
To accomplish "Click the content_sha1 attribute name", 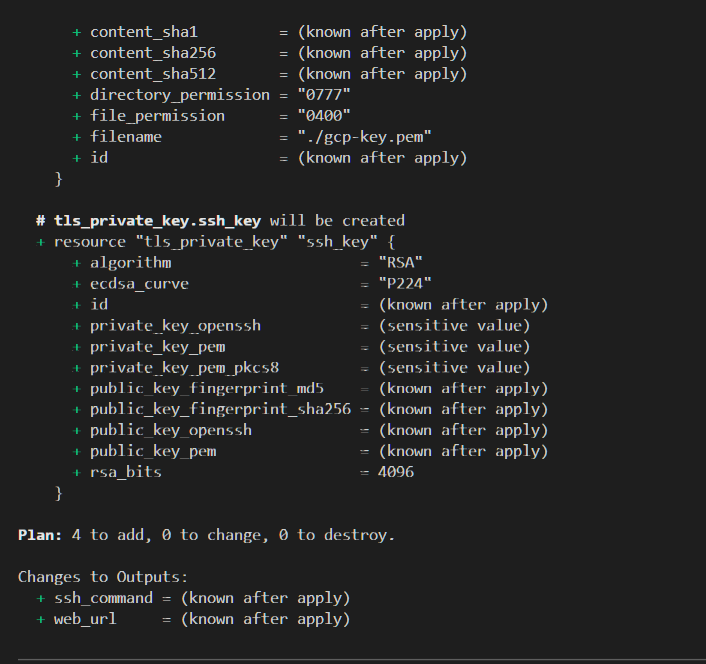I will (x=144, y=32).
